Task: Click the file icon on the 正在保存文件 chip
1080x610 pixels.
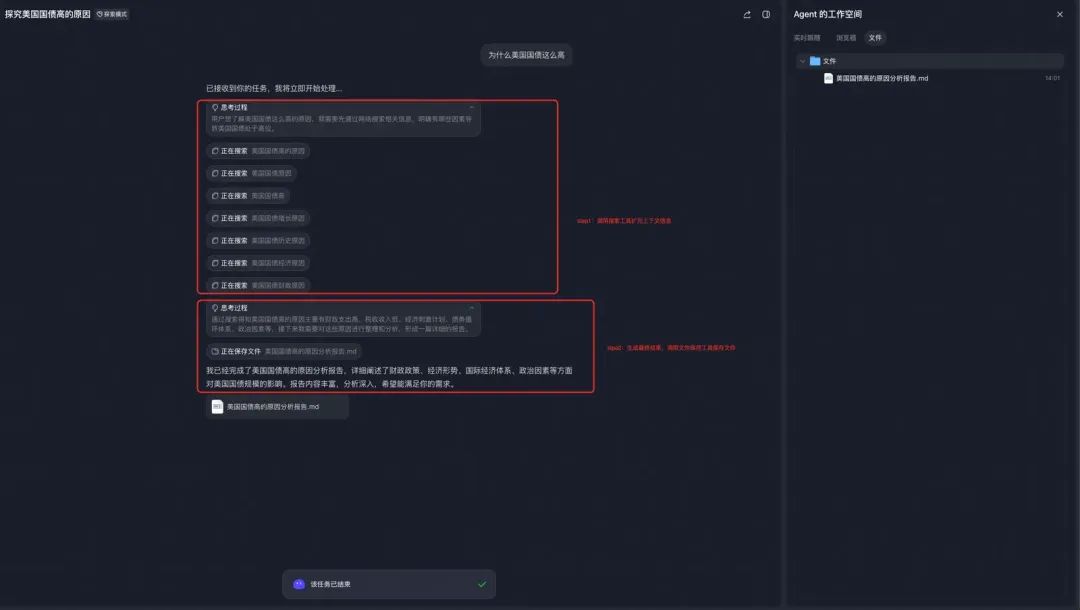Action: (215, 350)
